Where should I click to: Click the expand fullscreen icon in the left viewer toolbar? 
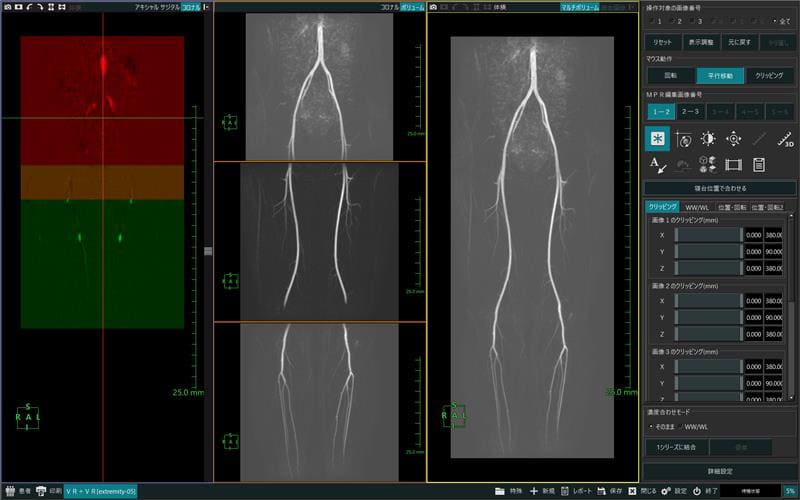point(62,7)
